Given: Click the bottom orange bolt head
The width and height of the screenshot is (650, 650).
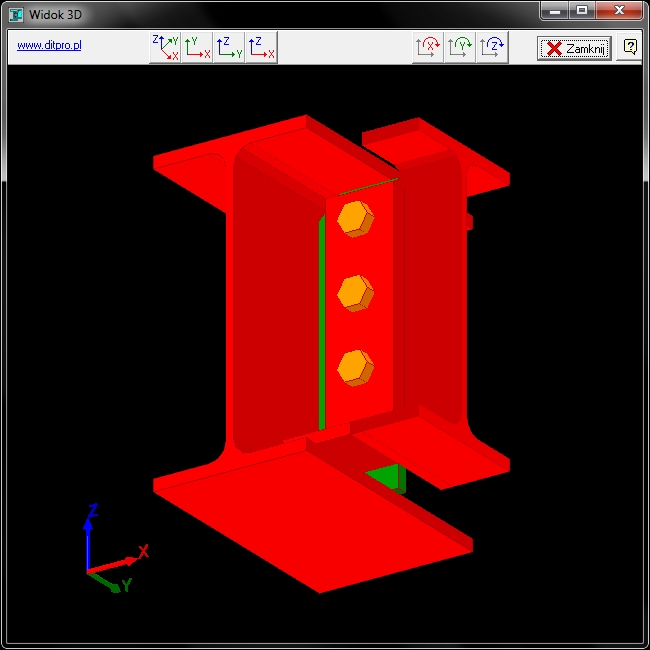Looking at the screenshot, I should point(356,368).
